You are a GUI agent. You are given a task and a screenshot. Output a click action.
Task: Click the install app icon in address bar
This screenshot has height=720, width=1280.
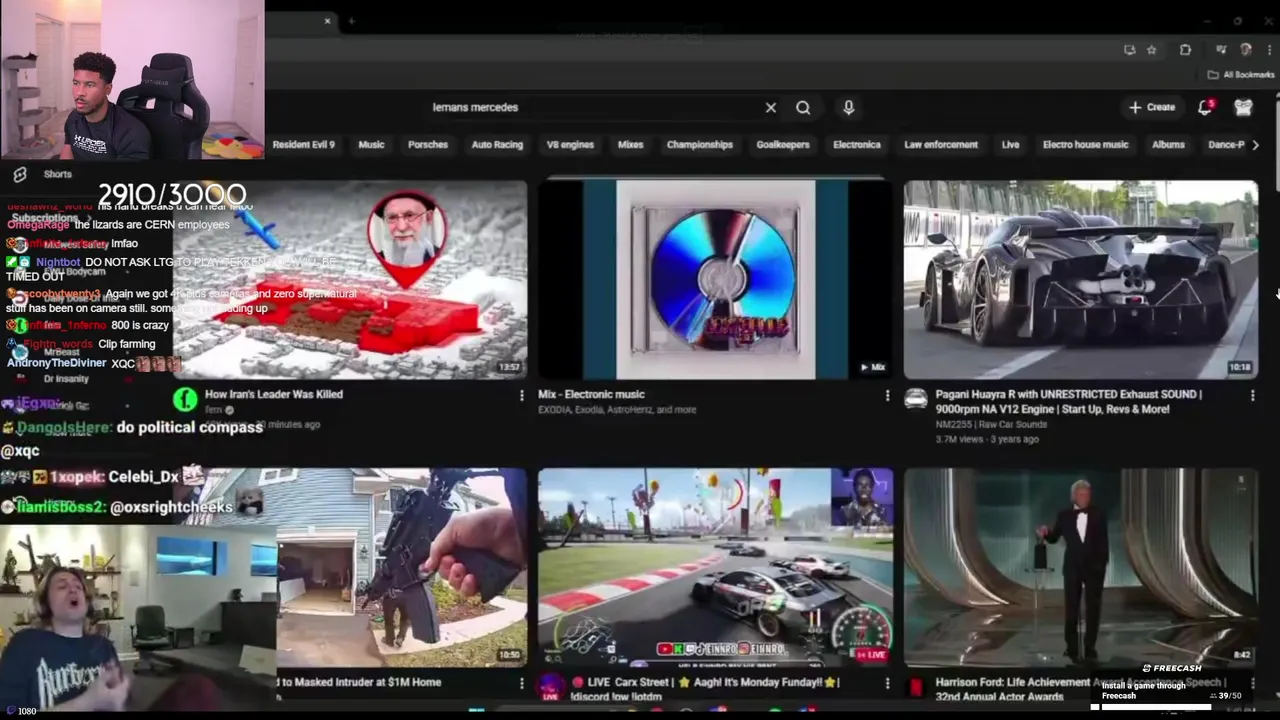click(x=1129, y=49)
